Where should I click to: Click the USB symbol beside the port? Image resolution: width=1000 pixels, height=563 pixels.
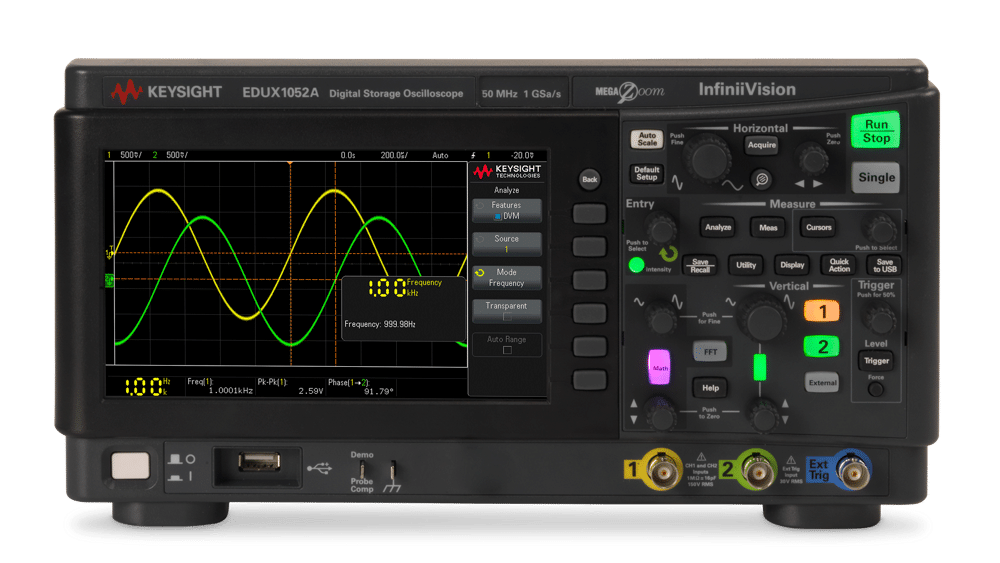tap(320, 469)
